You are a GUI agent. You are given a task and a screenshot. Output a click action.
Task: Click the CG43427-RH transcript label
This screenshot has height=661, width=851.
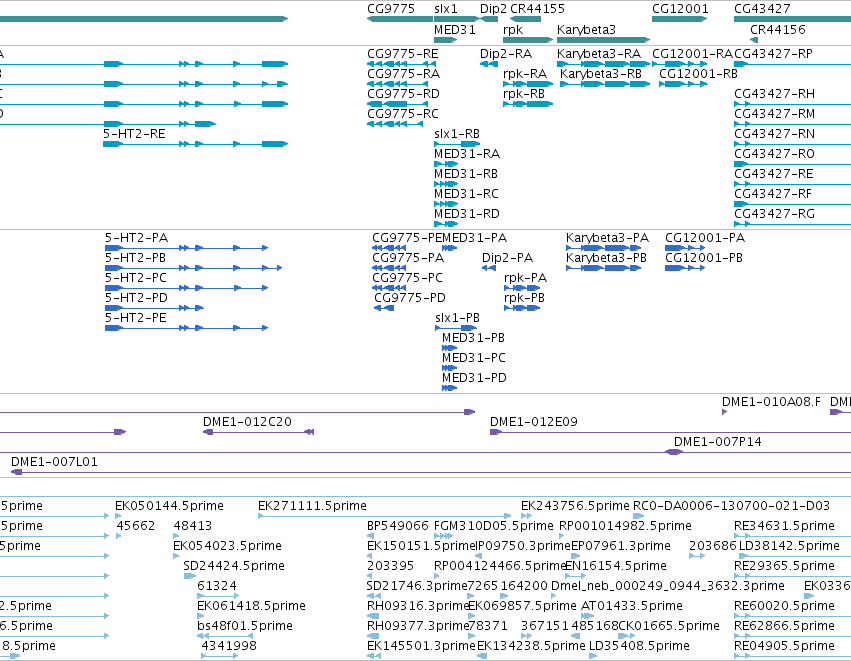(774, 93)
